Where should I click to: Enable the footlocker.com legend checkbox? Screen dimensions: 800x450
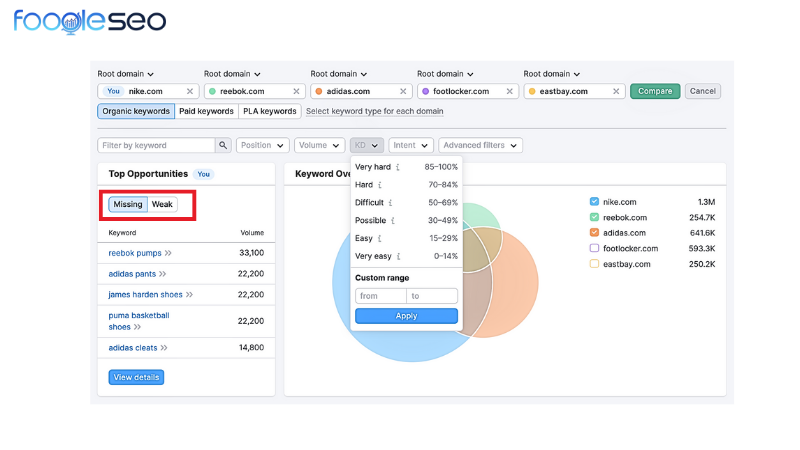[594, 248]
